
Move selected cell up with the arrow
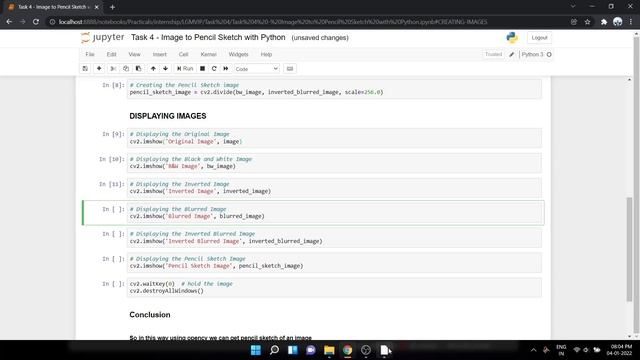coord(153,69)
